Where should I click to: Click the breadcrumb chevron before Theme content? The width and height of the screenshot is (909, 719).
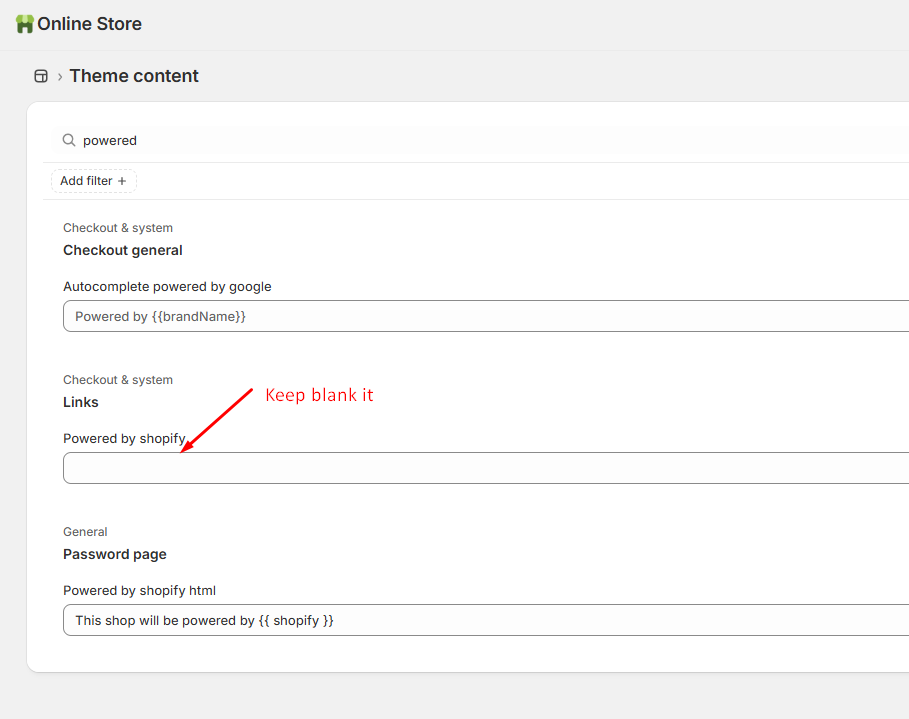60,77
